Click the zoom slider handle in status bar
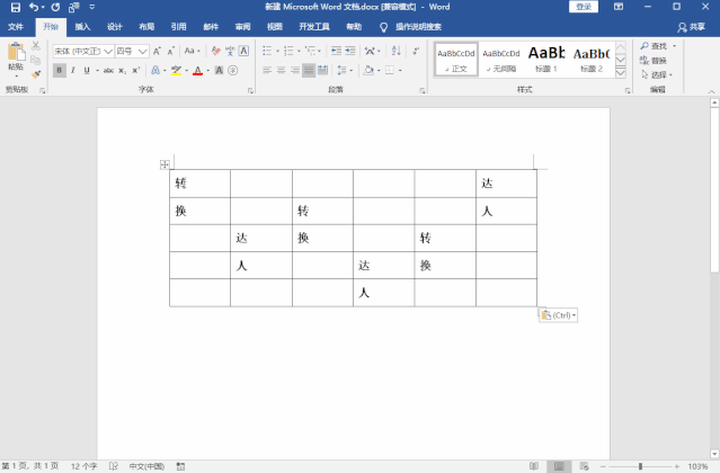The width and height of the screenshot is (720, 473). (640, 467)
